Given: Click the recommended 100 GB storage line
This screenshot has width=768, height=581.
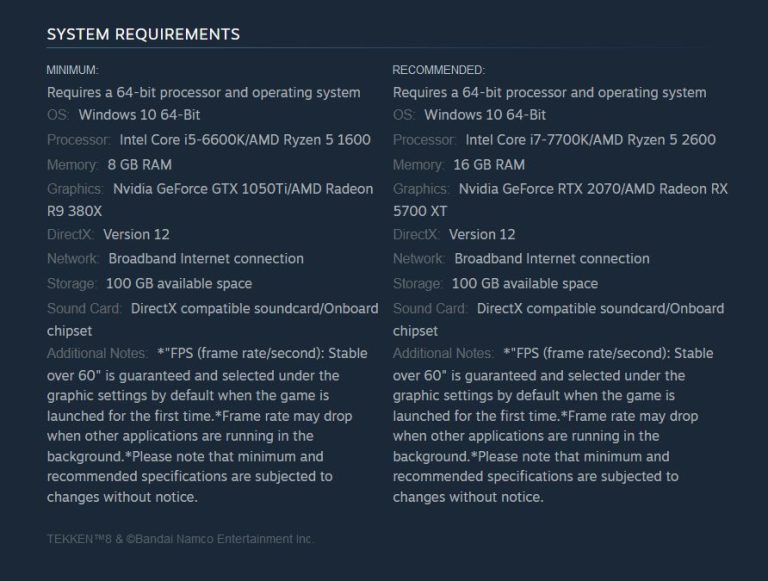Looking at the screenshot, I should 495,283.
